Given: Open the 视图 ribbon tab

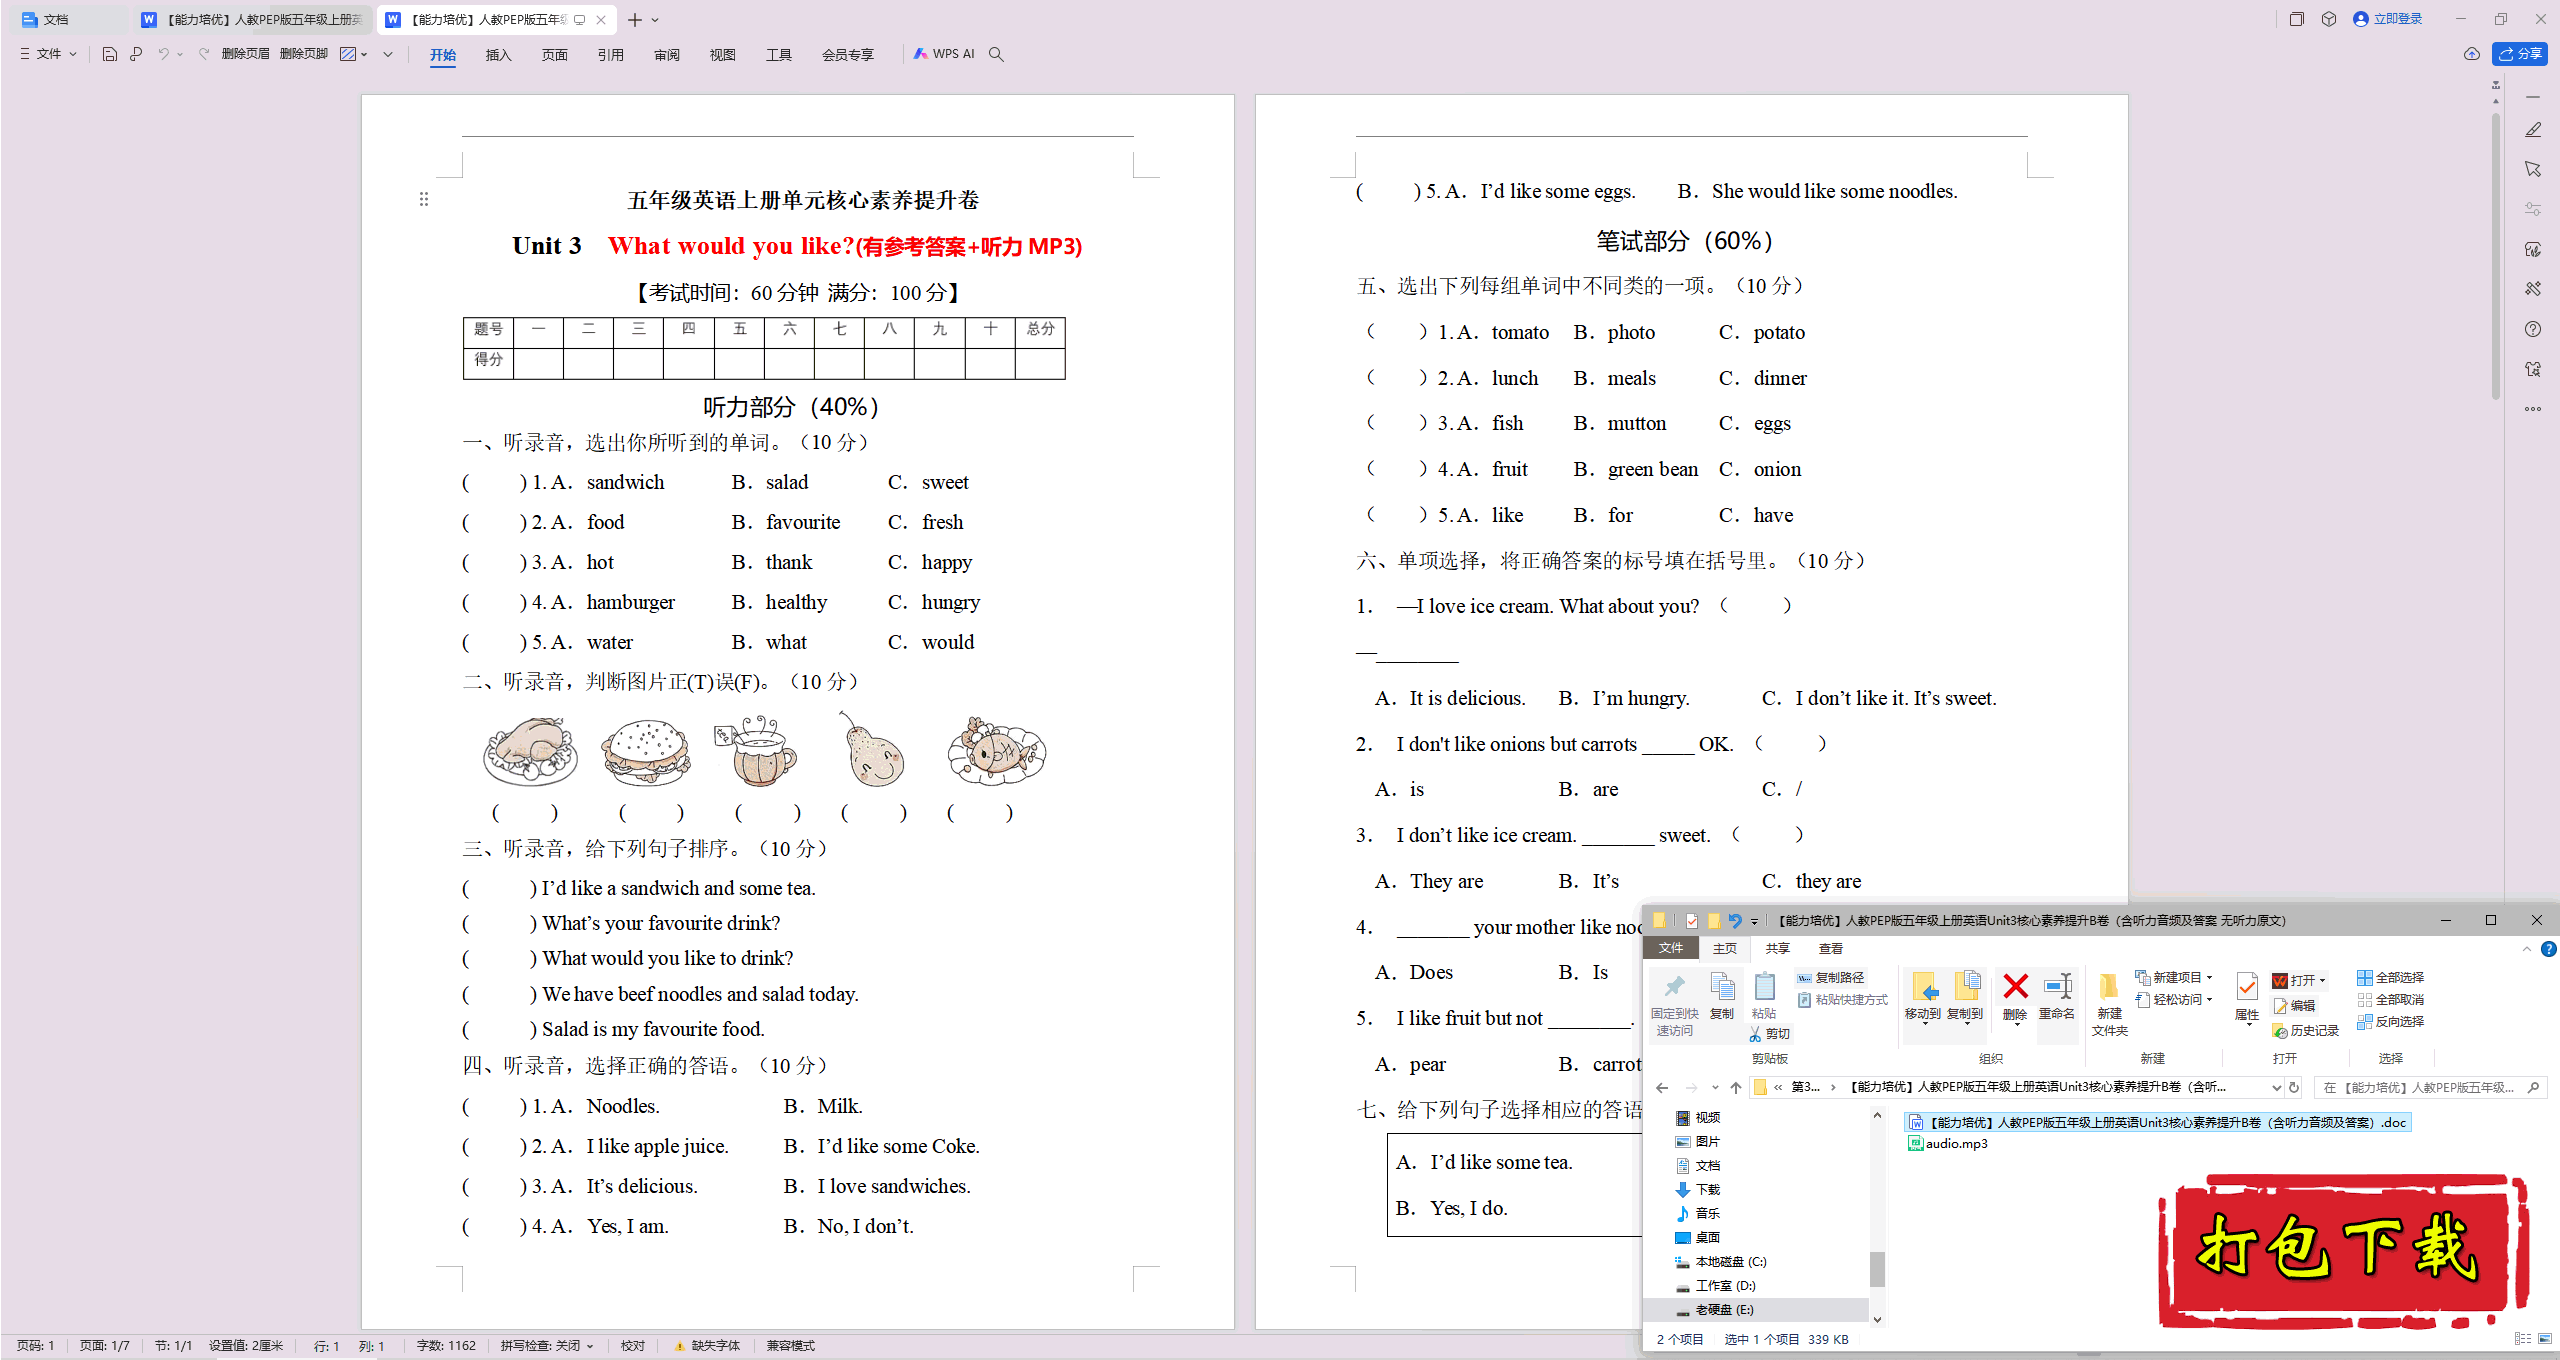Looking at the screenshot, I should click(722, 55).
